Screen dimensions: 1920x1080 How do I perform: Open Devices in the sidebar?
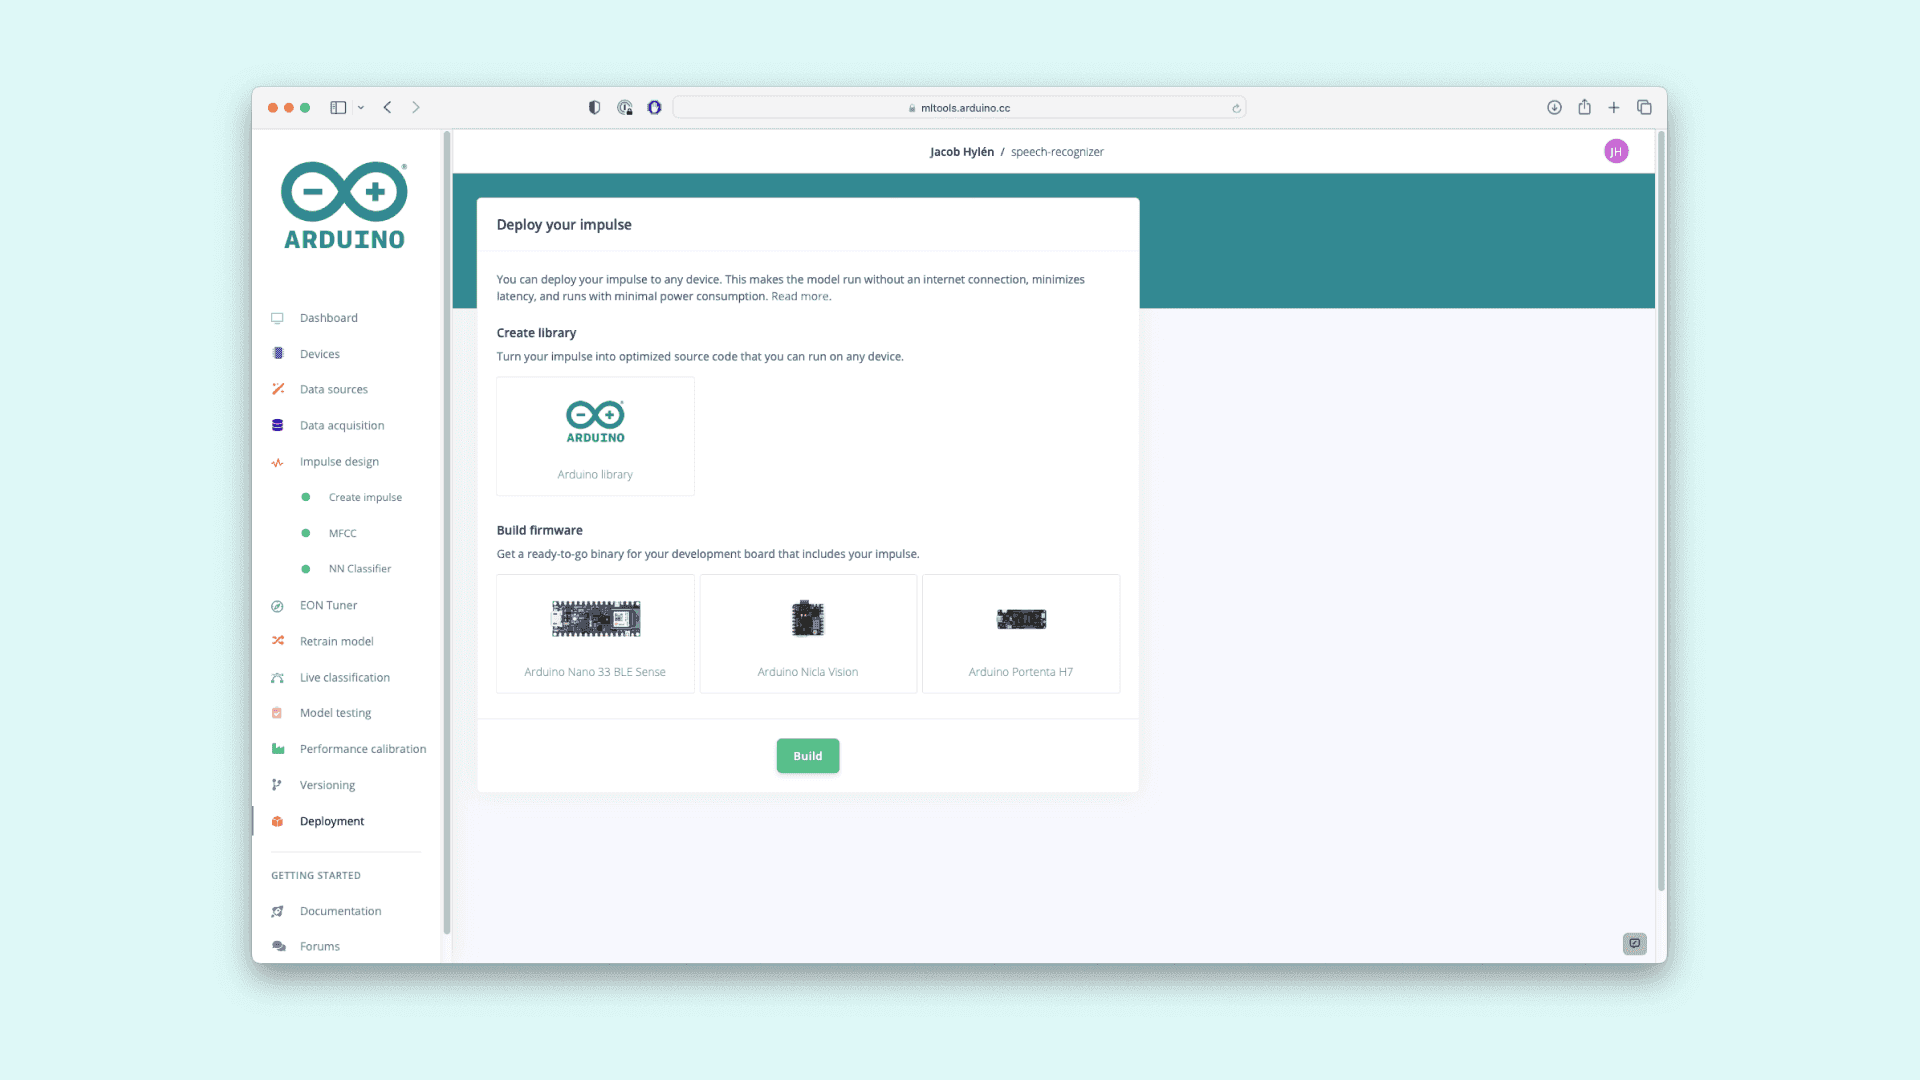(320, 354)
